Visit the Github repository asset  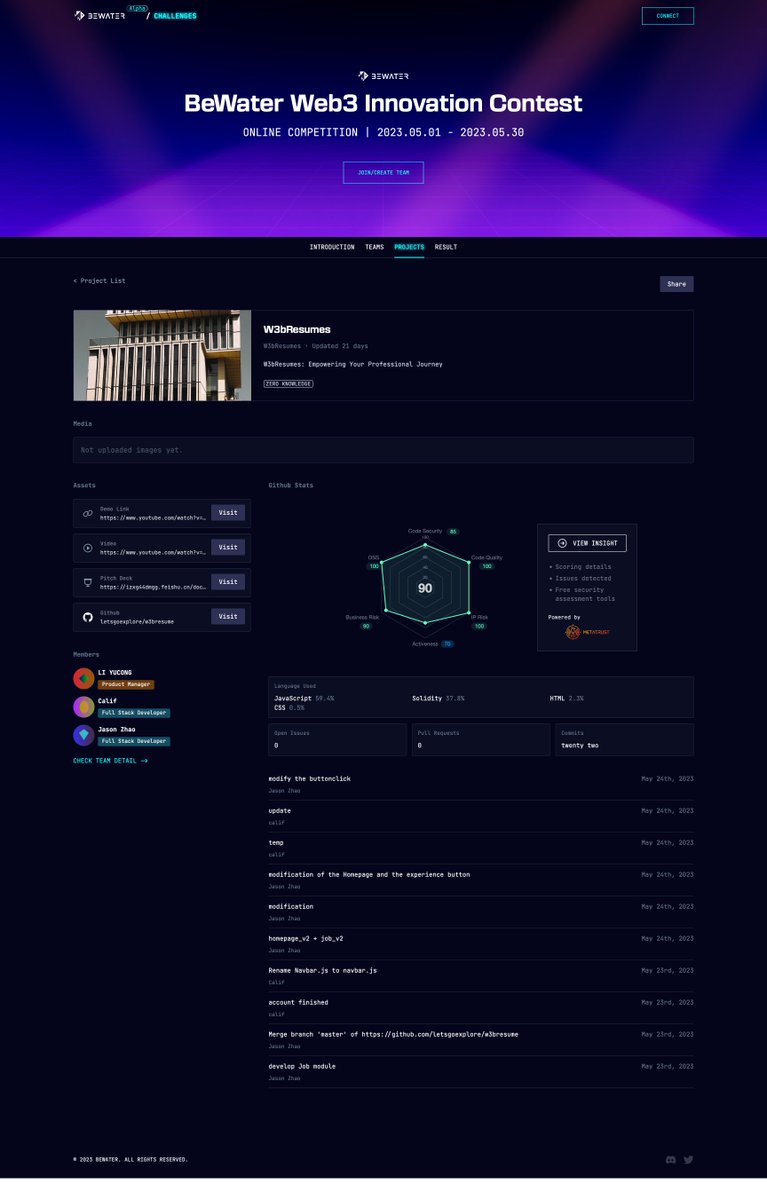[x=228, y=616]
